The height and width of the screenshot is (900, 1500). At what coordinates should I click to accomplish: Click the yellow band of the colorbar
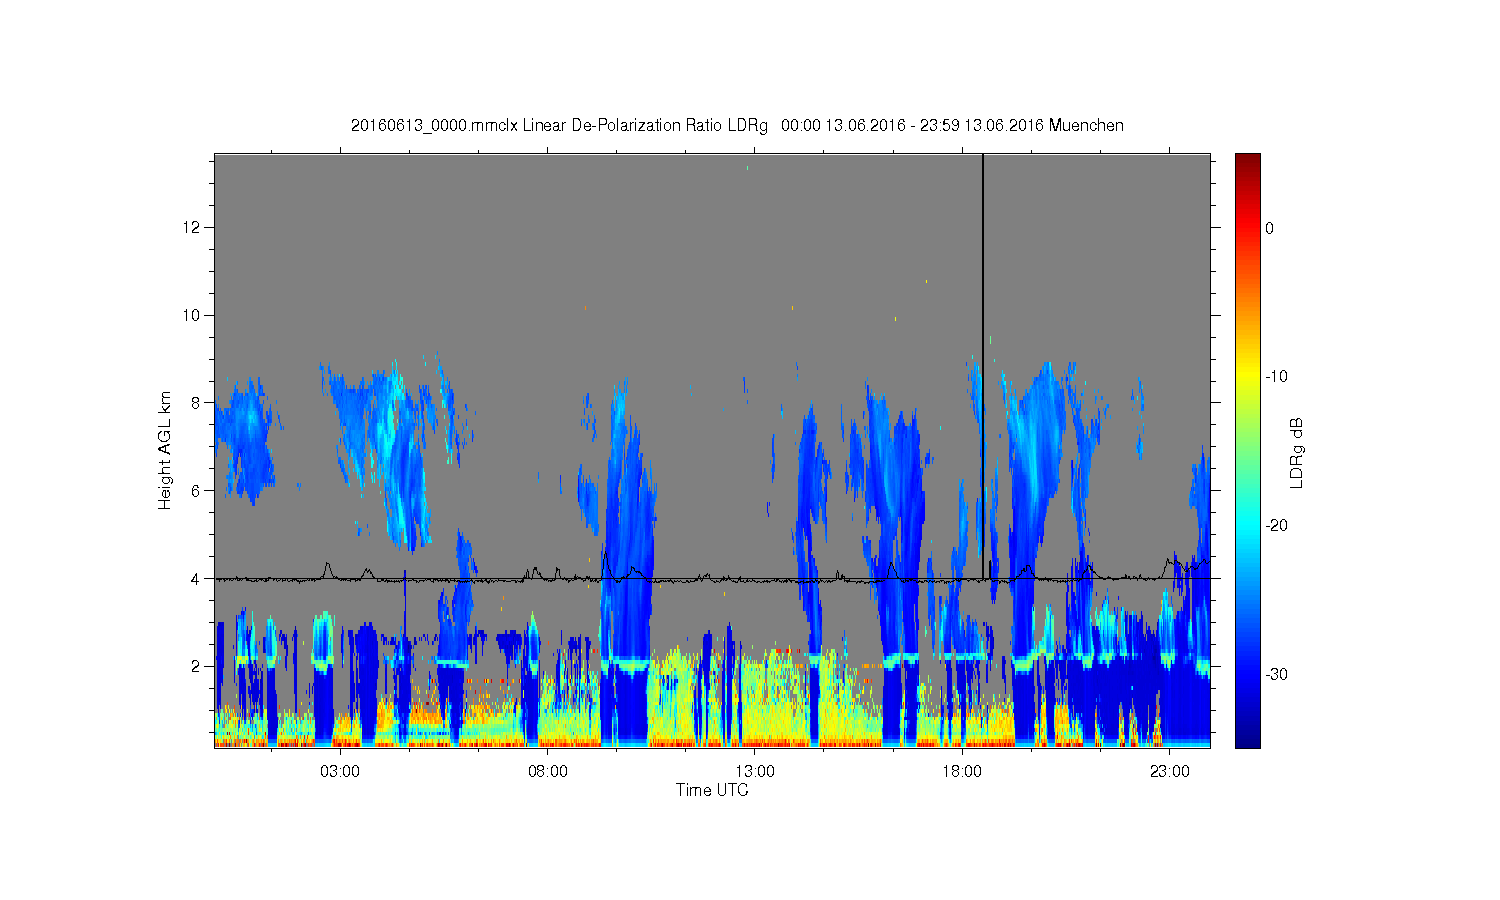(x=1248, y=377)
